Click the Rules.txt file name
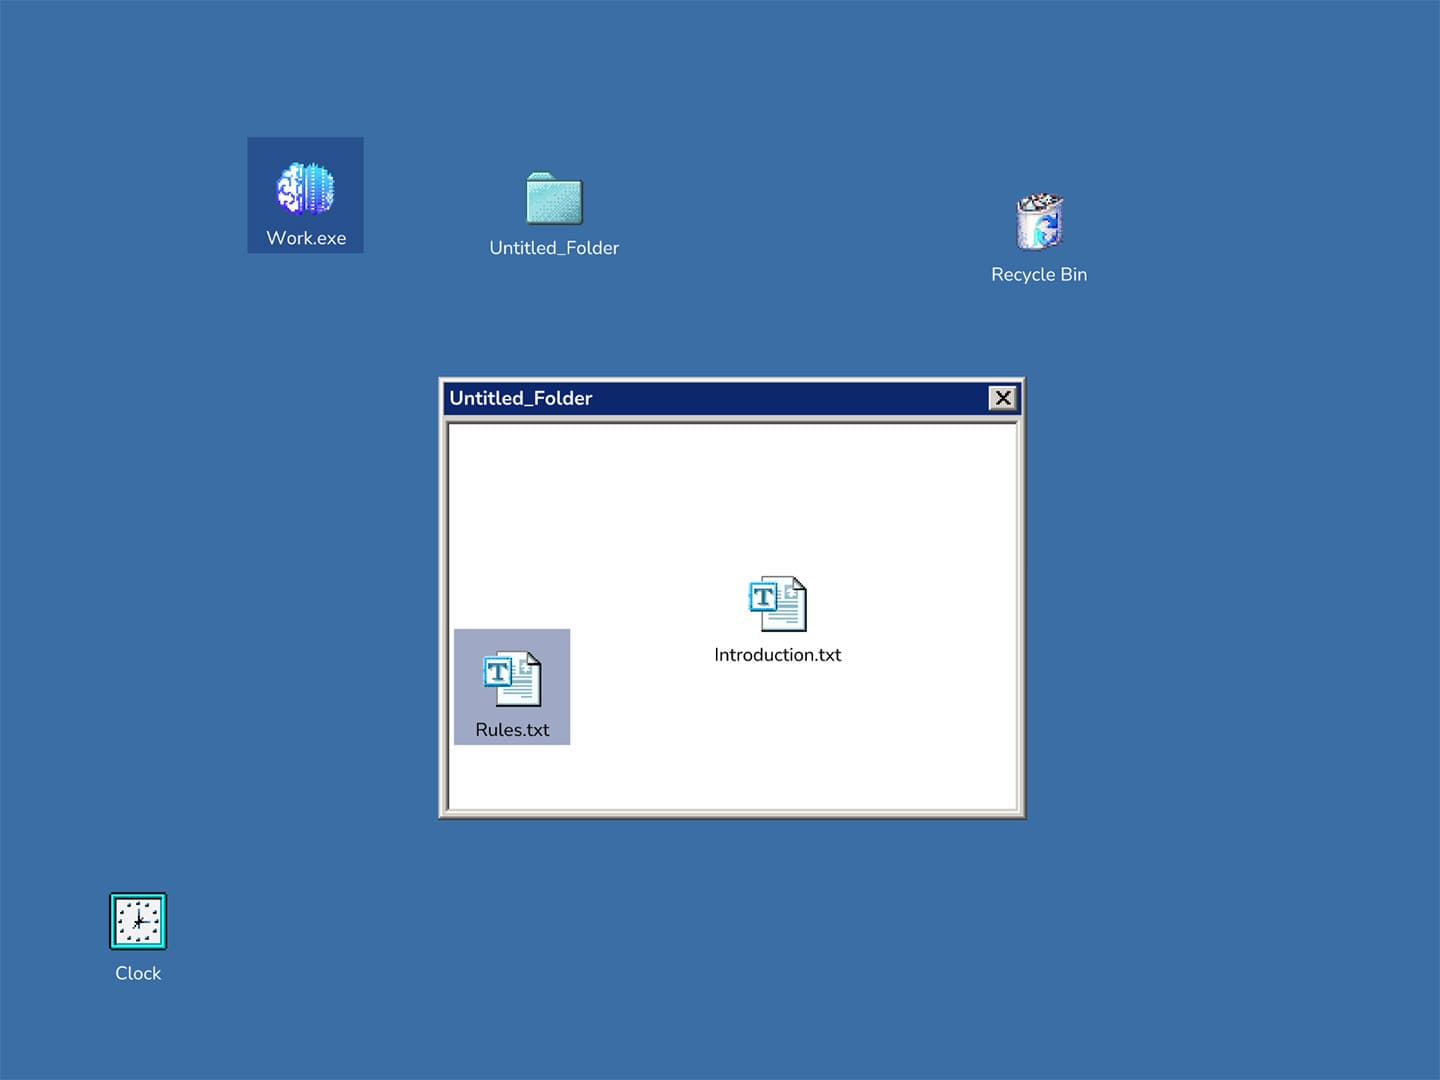The height and width of the screenshot is (1080, 1440). coord(512,730)
